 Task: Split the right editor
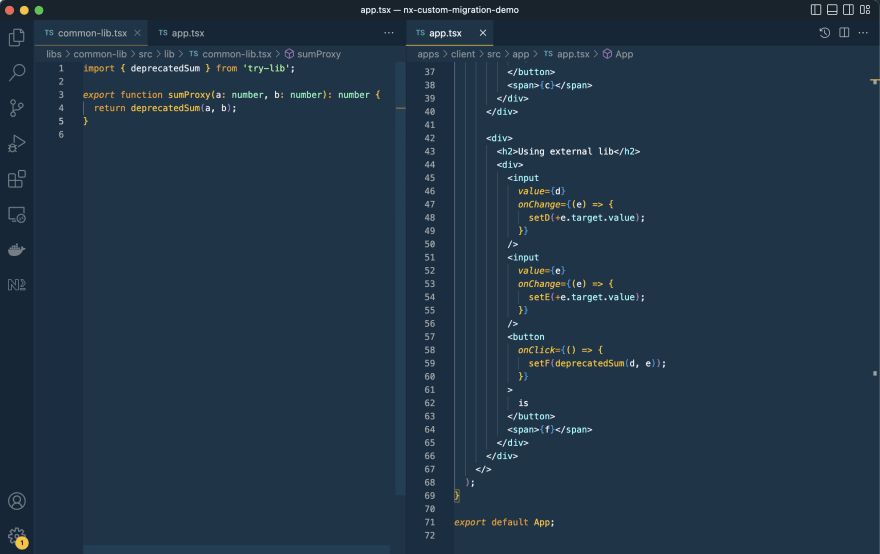click(x=844, y=33)
